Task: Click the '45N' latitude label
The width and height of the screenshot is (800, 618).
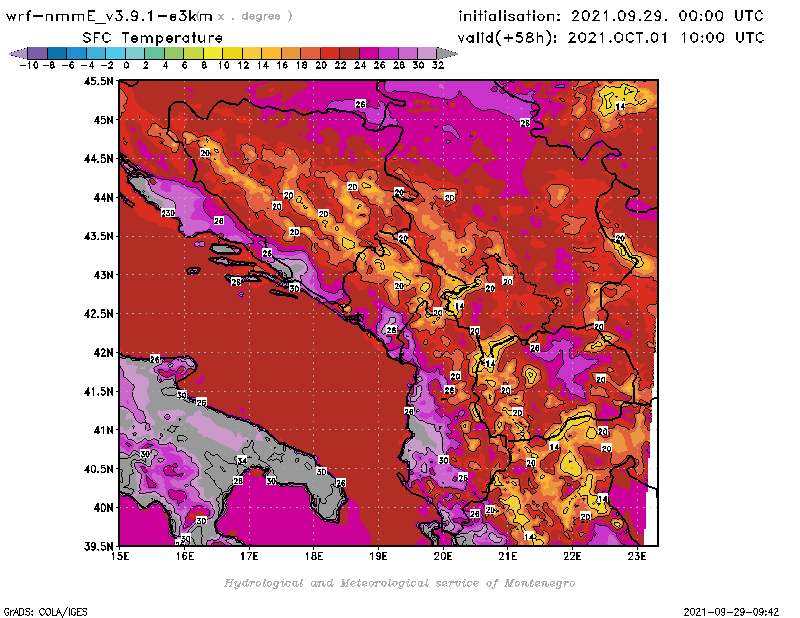Action: pos(103,119)
